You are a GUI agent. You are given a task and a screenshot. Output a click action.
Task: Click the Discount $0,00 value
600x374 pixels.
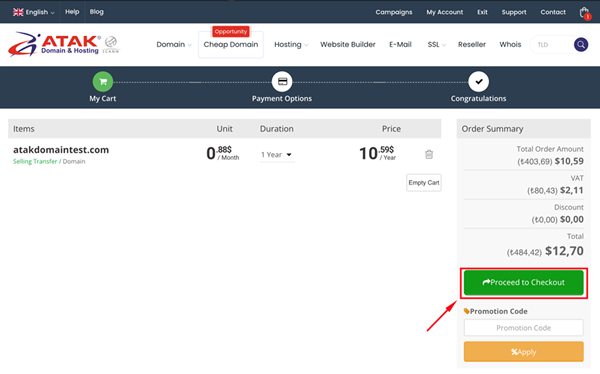[572, 219]
